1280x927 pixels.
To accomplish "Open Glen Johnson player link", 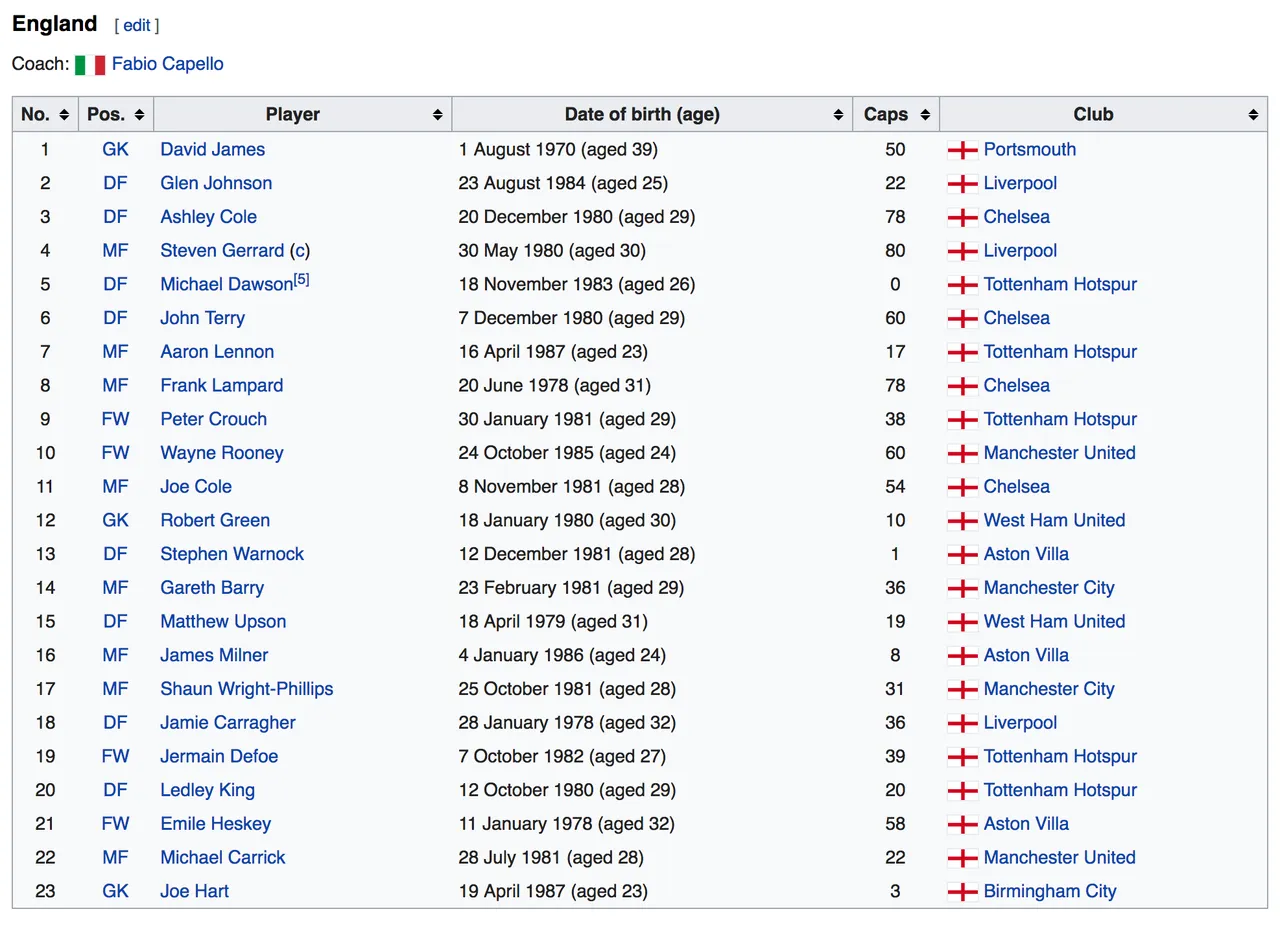I will click(x=216, y=183).
